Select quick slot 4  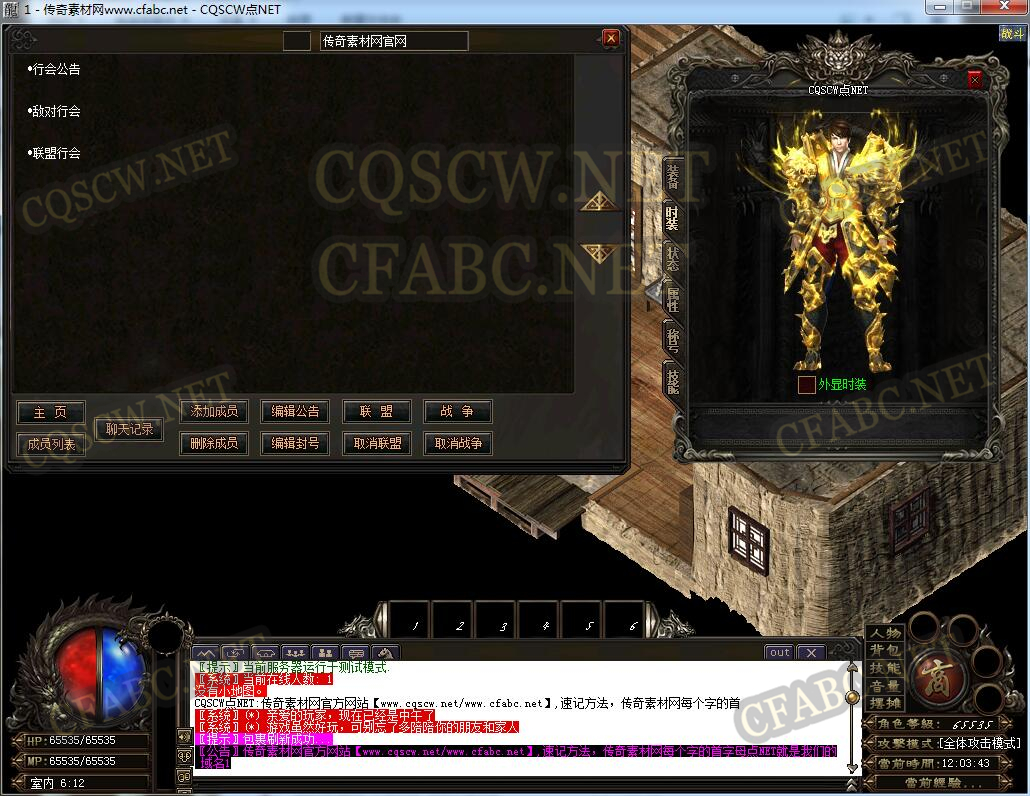pyautogui.click(x=539, y=619)
